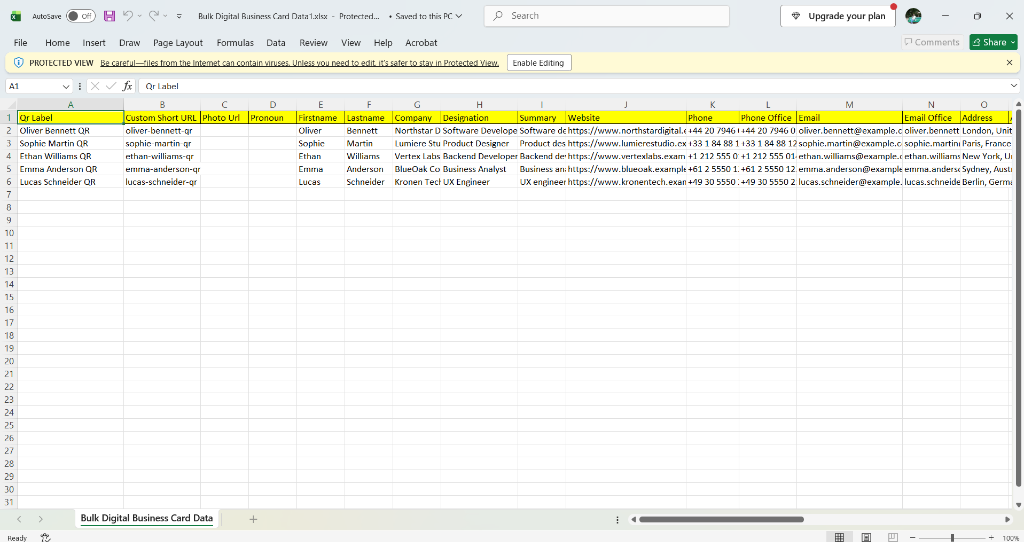Click the Enable Editing button
The width and height of the screenshot is (1024, 542).
point(538,63)
